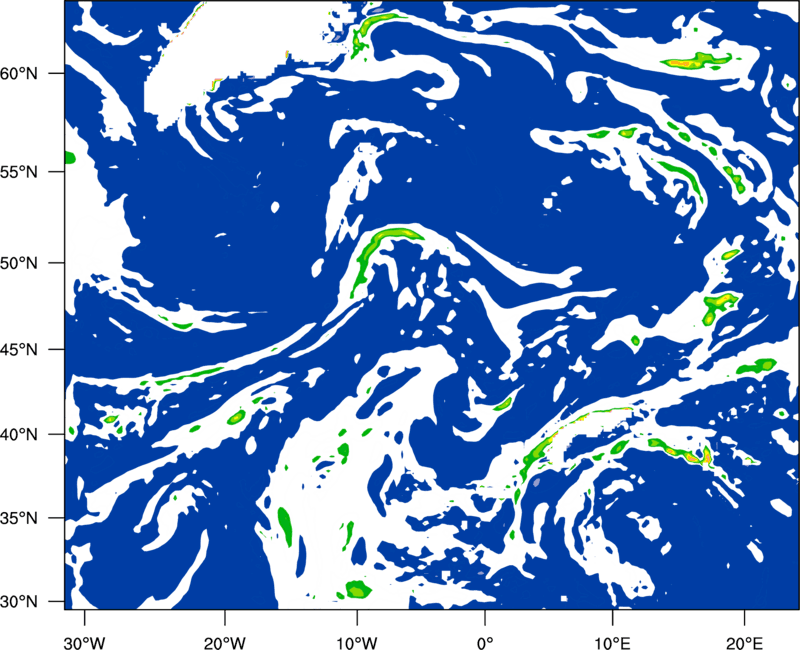
Task: Click the 20°E longitude label
Action: [x=744, y=643]
